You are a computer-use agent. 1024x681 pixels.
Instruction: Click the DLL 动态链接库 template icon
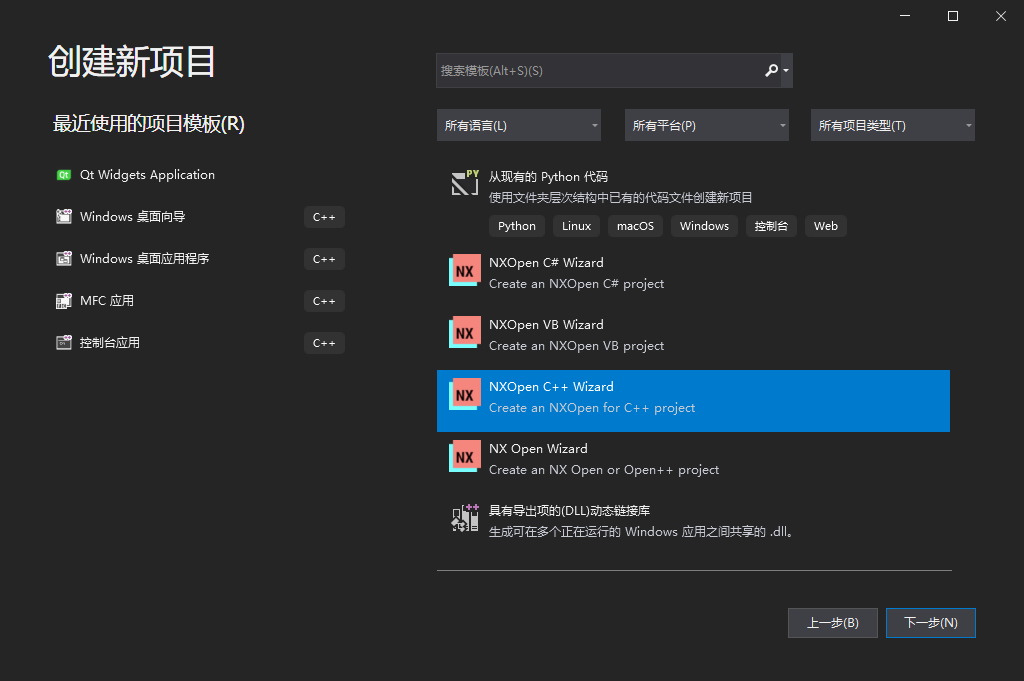pyautogui.click(x=465, y=518)
